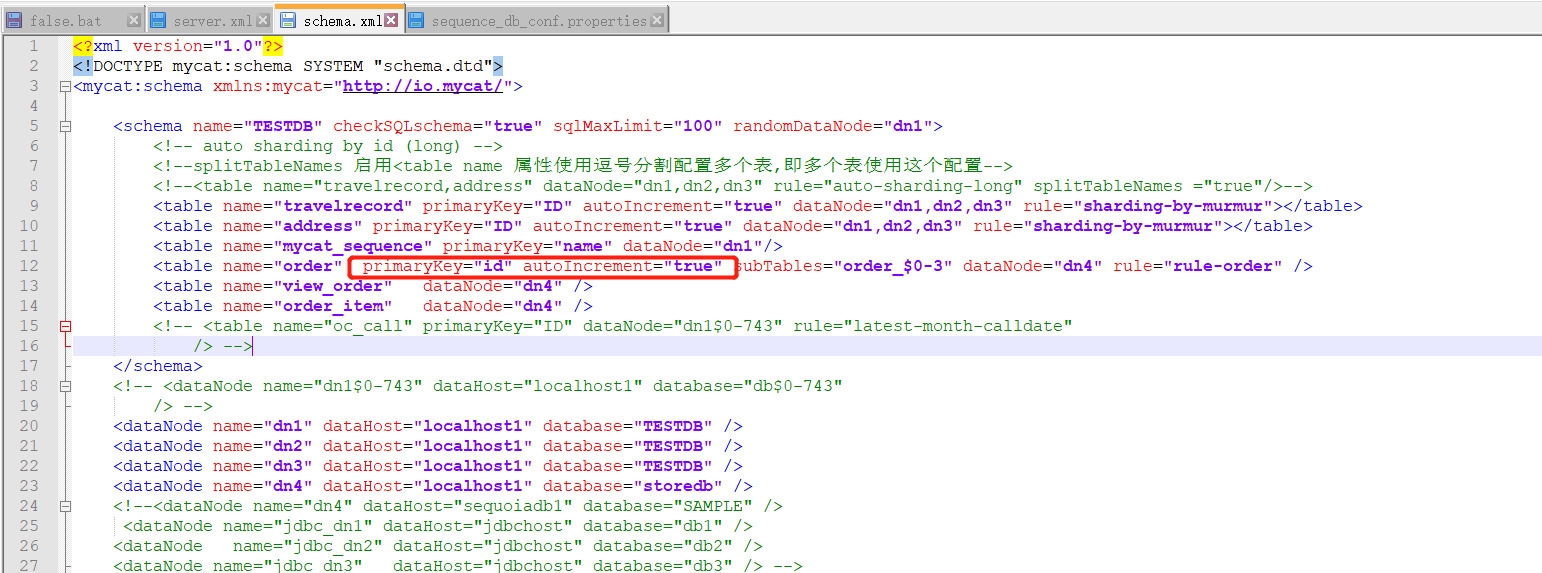The height and width of the screenshot is (573, 1542).
Task: Click the "db$0-743" database value on line 18
Action: pos(788,386)
